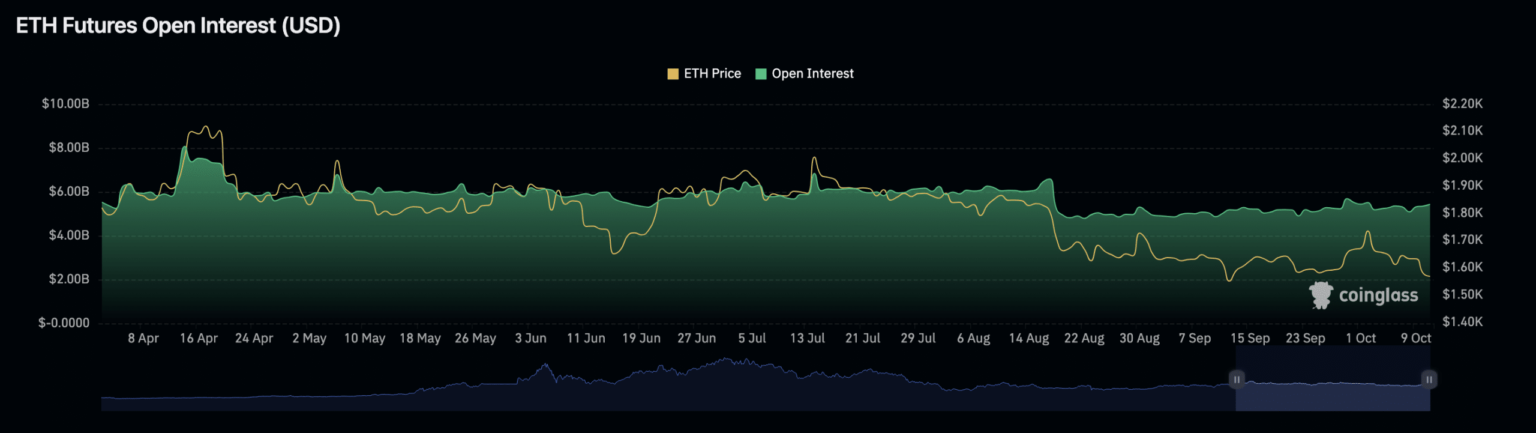
Task: Click the yellow ETH Price legend swatch
Action: (673, 74)
